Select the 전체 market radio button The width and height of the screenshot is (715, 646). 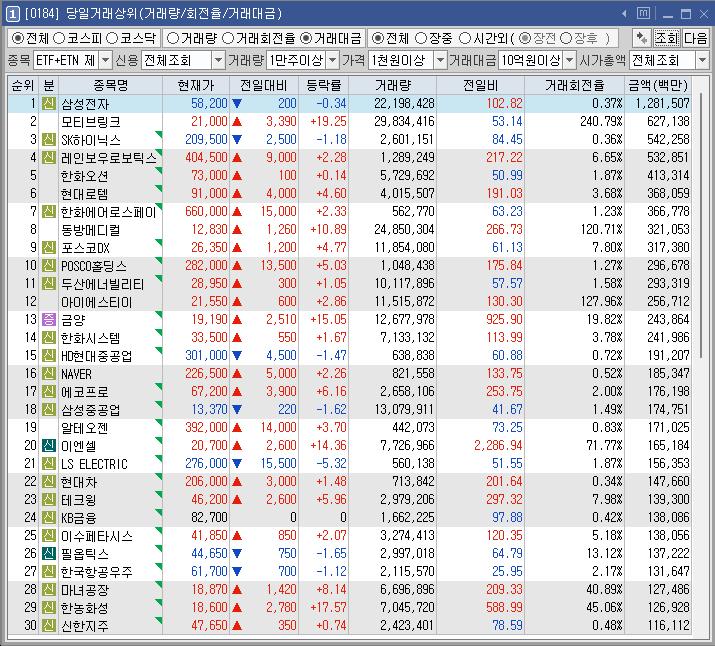[17, 38]
